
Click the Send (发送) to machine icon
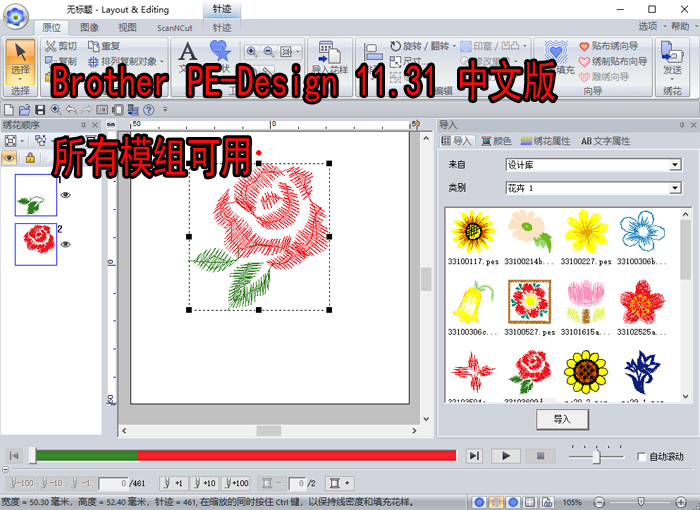click(x=672, y=54)
